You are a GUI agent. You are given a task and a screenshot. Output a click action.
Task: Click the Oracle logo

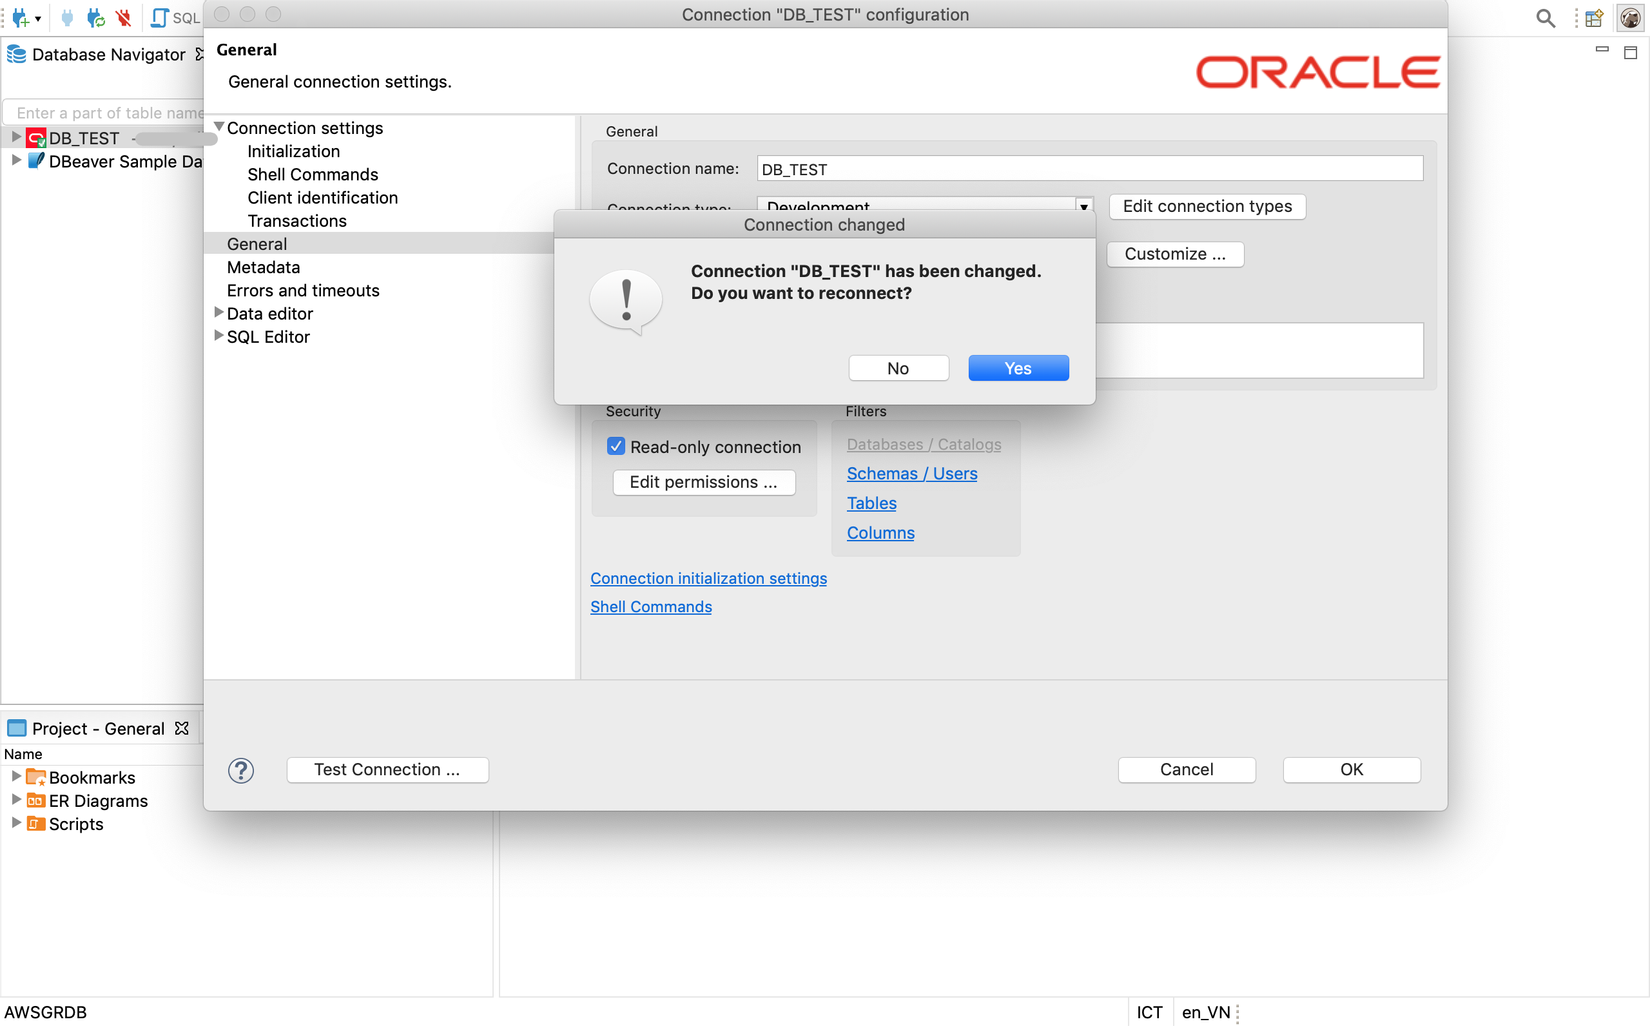pyautogui.click(x=1317, y=72)
